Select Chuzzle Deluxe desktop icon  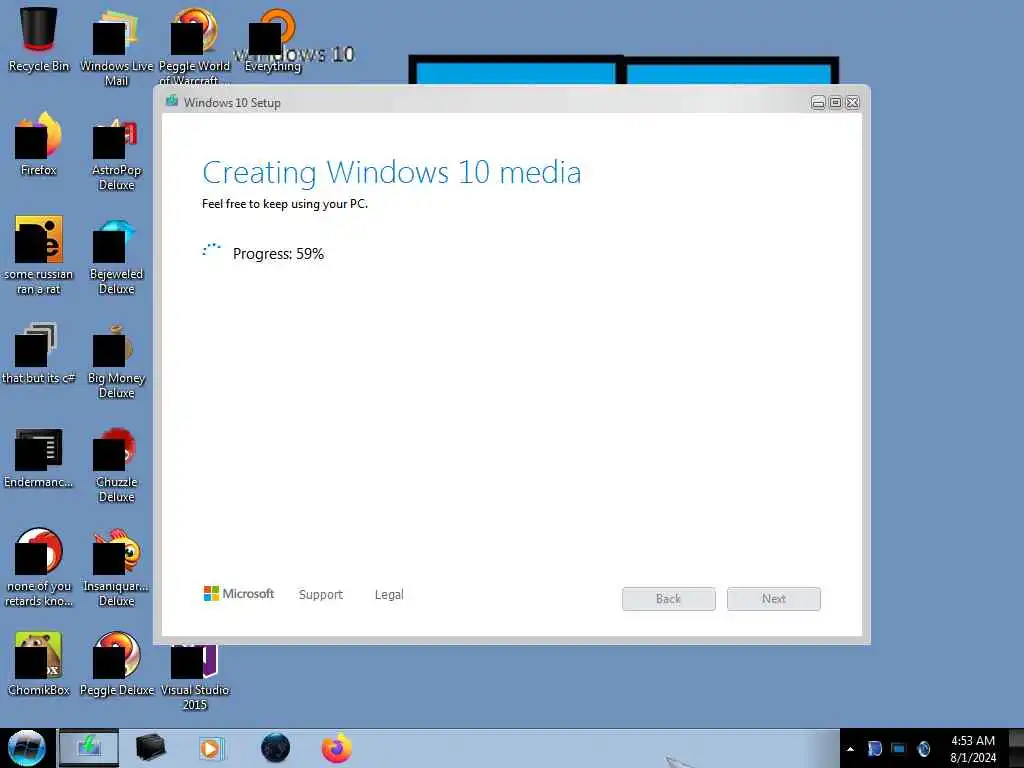116,465
